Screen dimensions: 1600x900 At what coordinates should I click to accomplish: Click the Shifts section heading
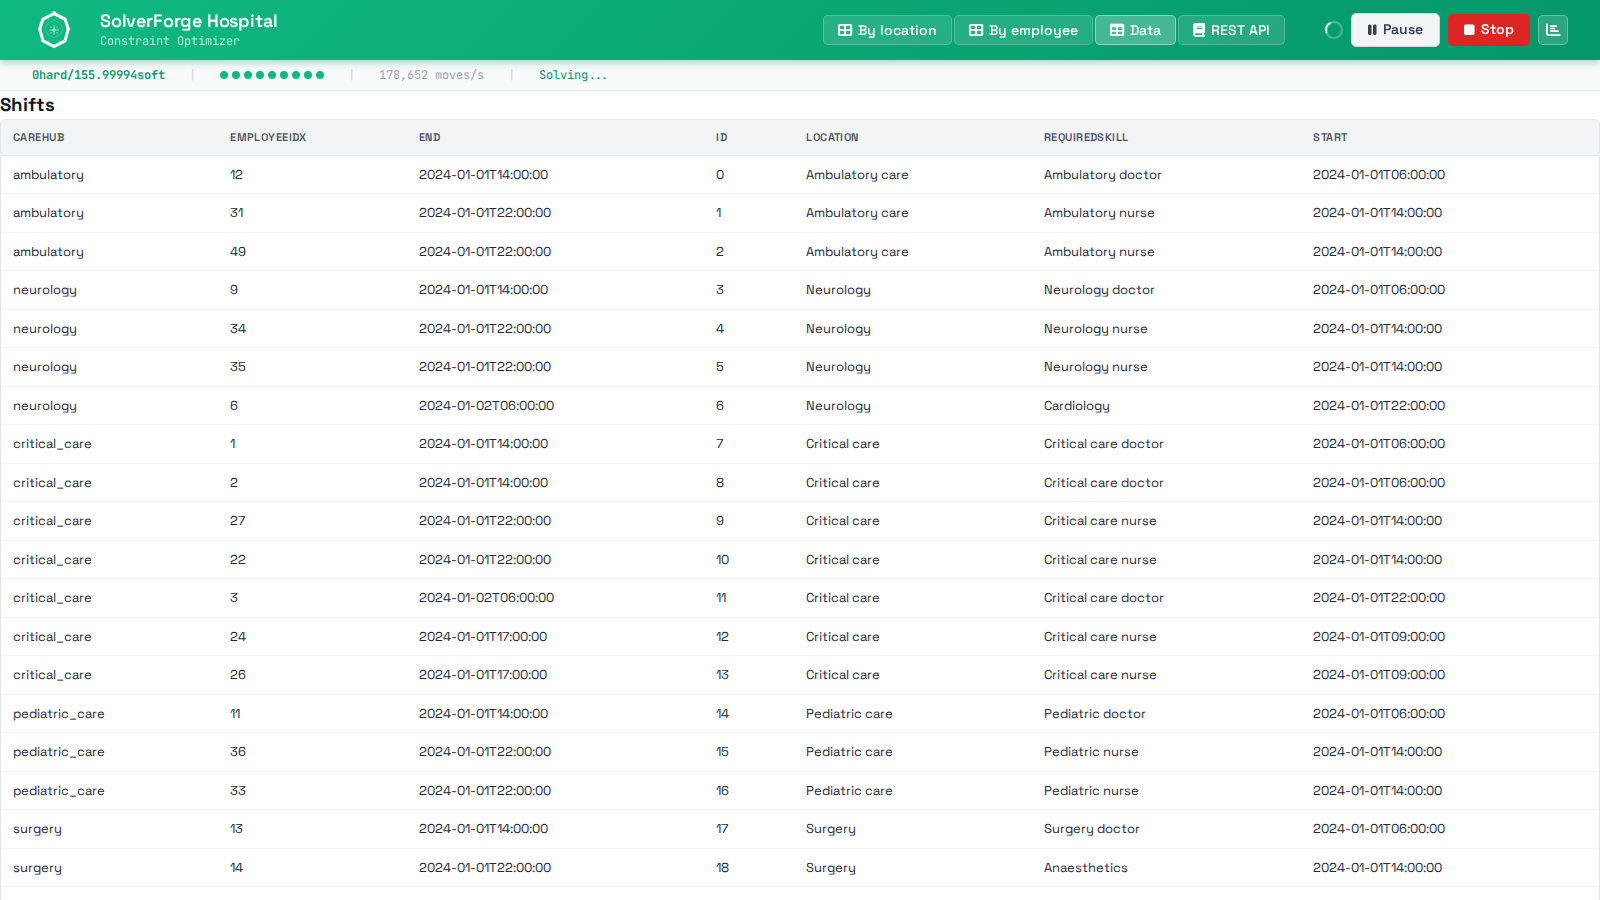click(x=28, y=105)
